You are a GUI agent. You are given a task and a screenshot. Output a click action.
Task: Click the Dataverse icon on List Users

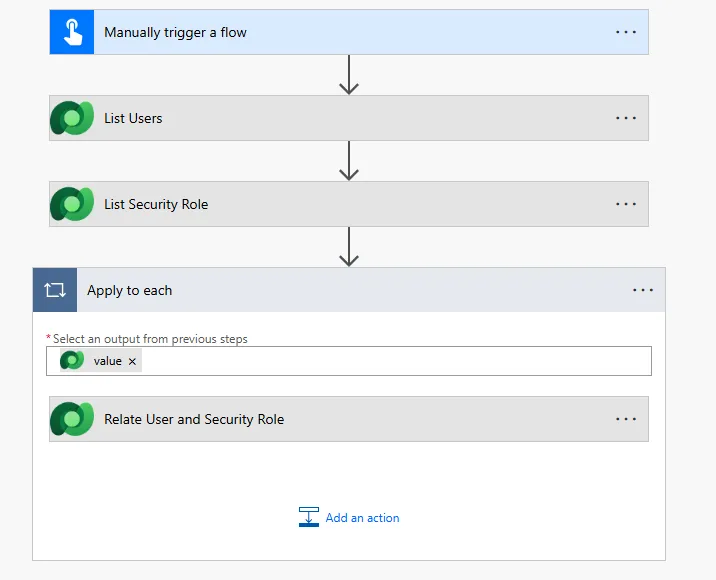click(72, 118)
